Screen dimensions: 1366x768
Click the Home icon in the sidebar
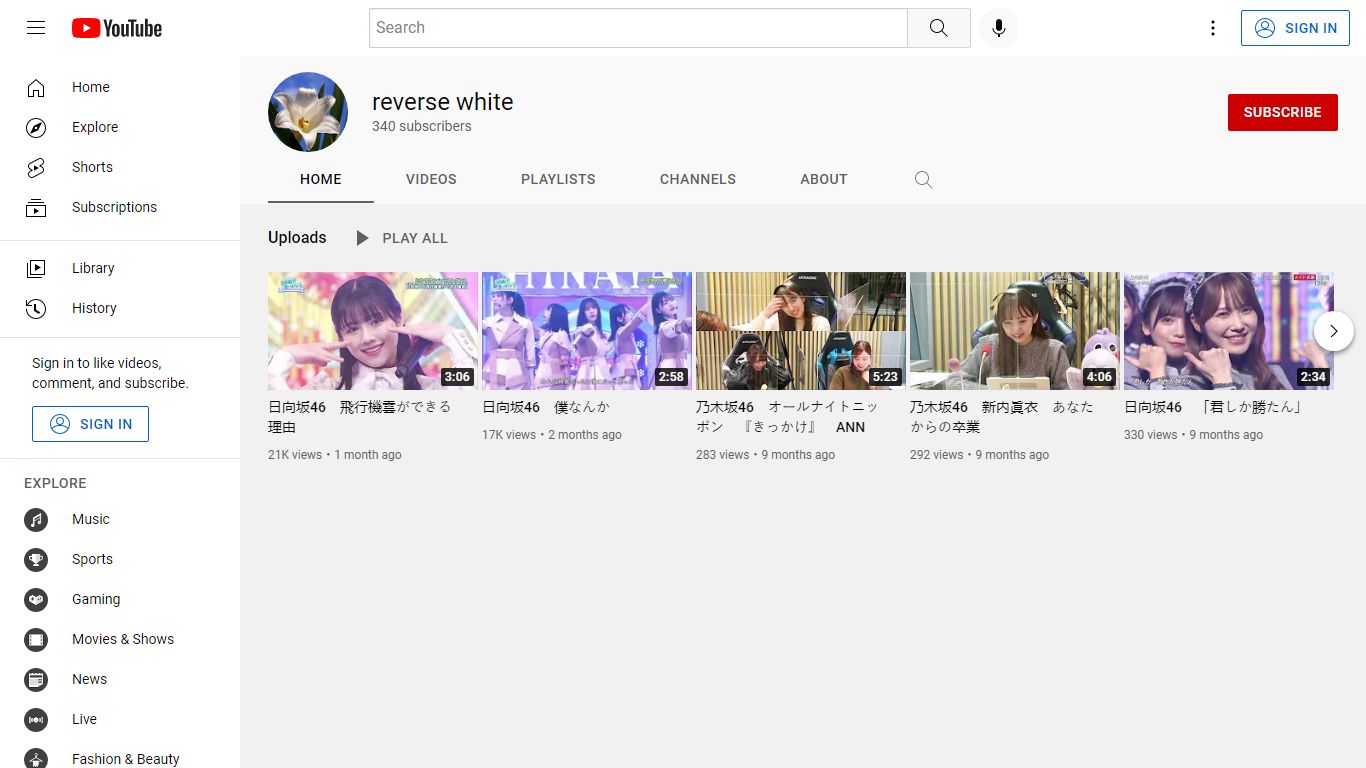(36, 87)
